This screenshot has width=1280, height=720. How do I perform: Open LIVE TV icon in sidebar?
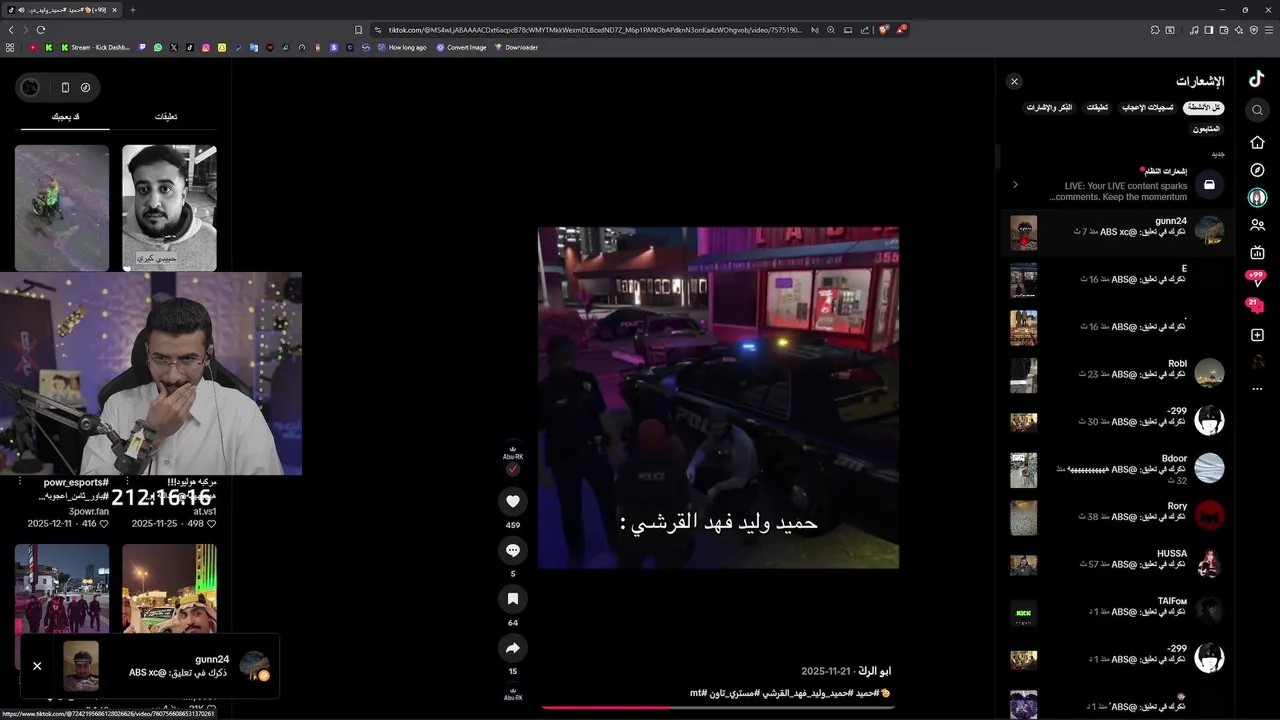(1258, 253)
